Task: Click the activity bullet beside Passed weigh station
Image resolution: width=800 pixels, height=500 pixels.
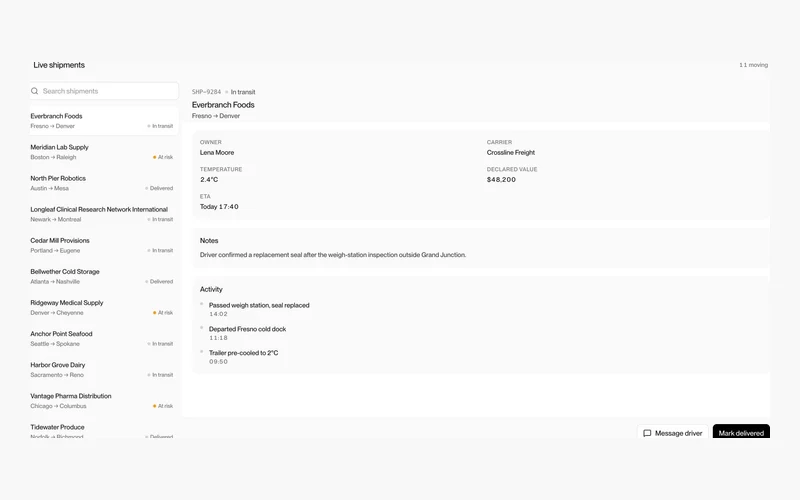Action: tap(202, 304)
